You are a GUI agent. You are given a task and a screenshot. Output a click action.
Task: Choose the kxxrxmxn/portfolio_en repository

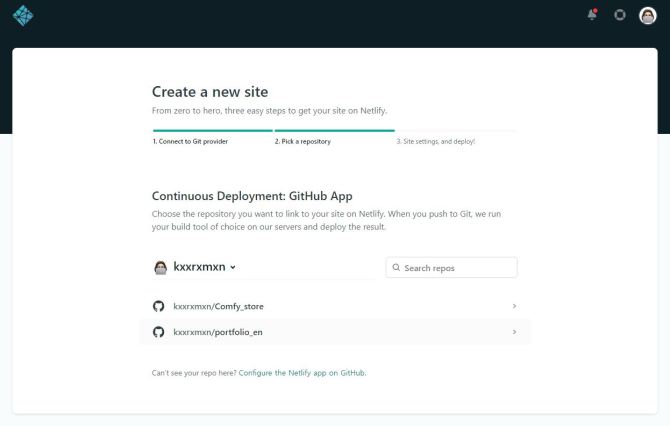pyautogui.click(x=335, y=332)
